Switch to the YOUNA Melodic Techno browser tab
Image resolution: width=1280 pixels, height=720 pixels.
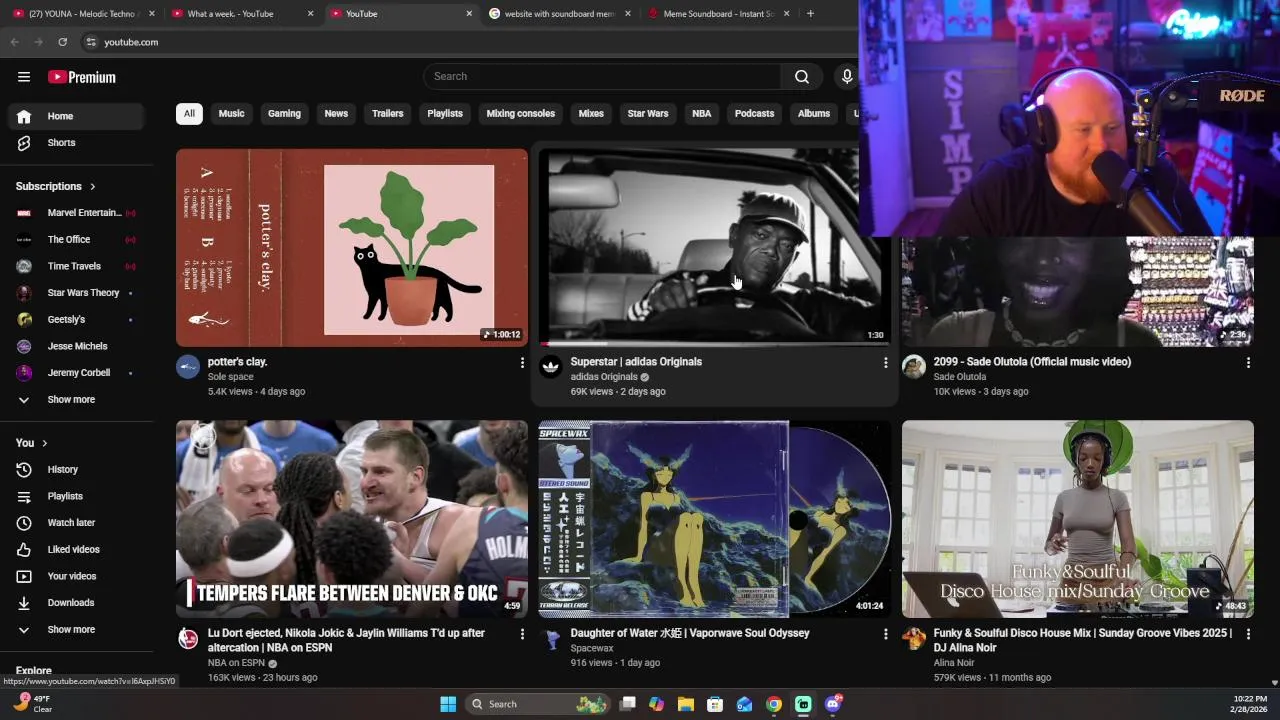point(83,14)
